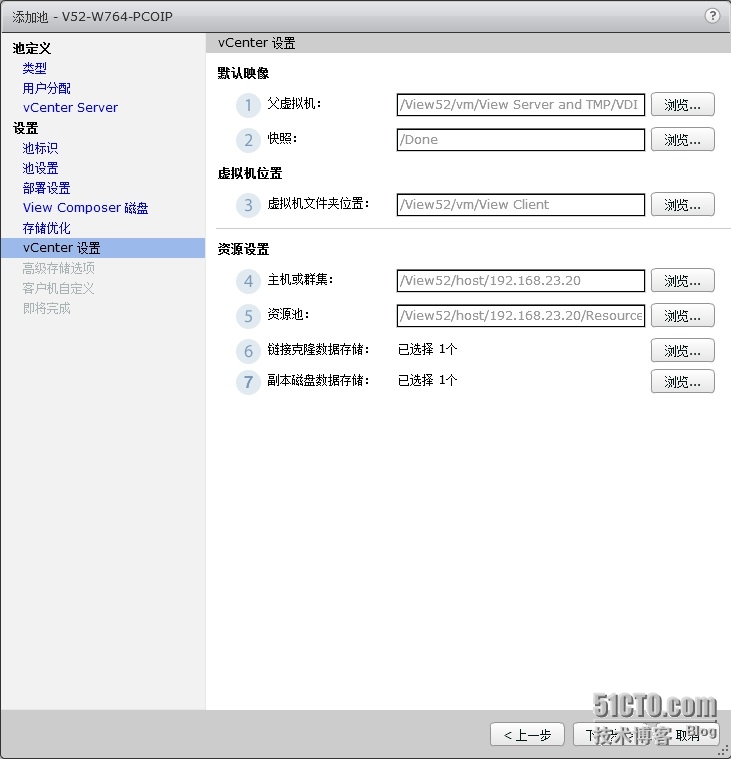
Task: Click step 4 circle for 主机或群集
Action: [248, 281]
